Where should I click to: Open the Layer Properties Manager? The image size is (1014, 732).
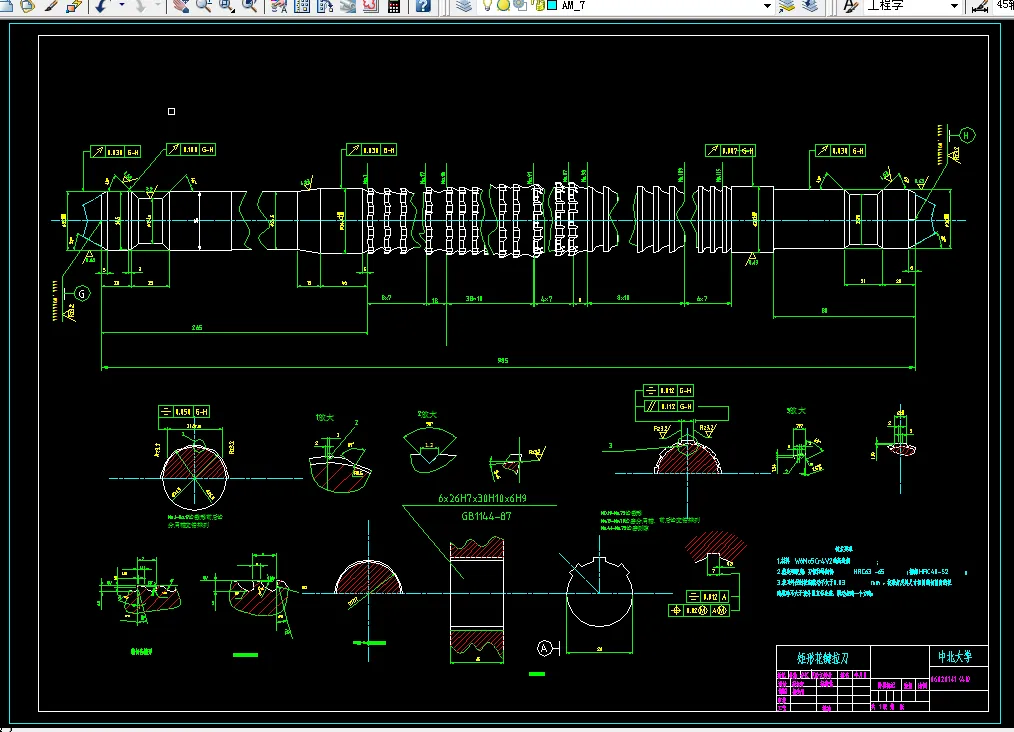(x=464, y=6)
